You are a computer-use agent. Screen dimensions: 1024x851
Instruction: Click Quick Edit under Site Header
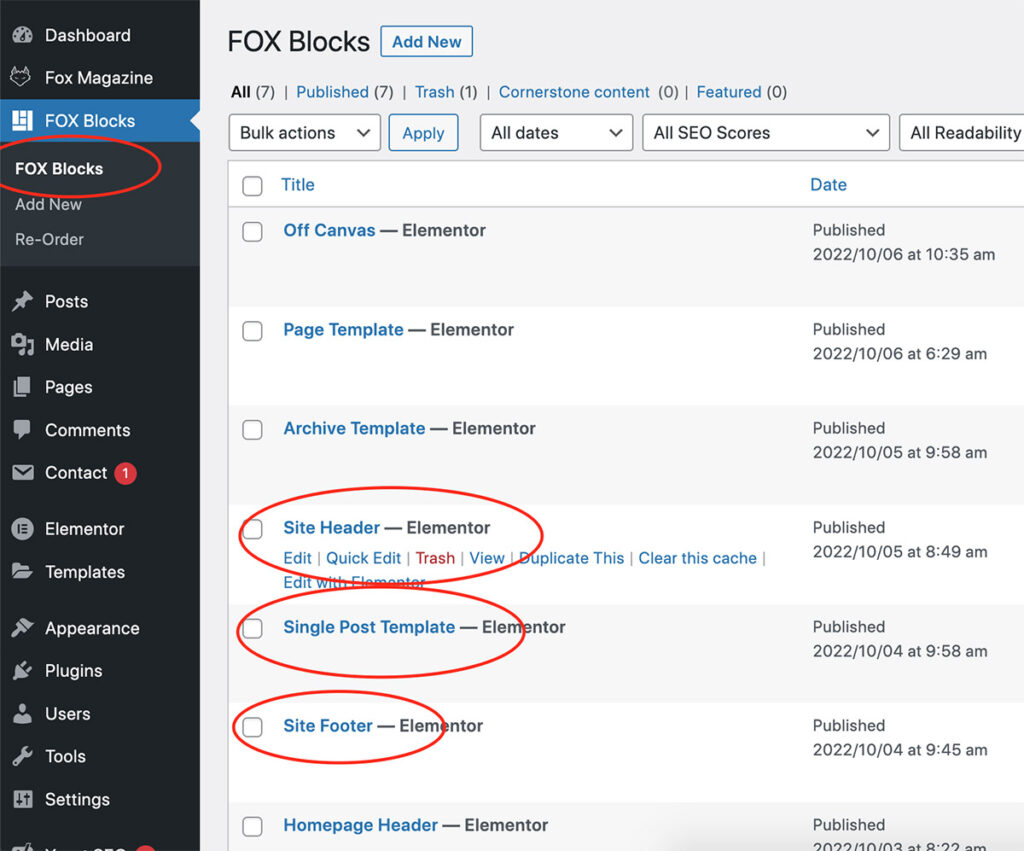point(363,558)
